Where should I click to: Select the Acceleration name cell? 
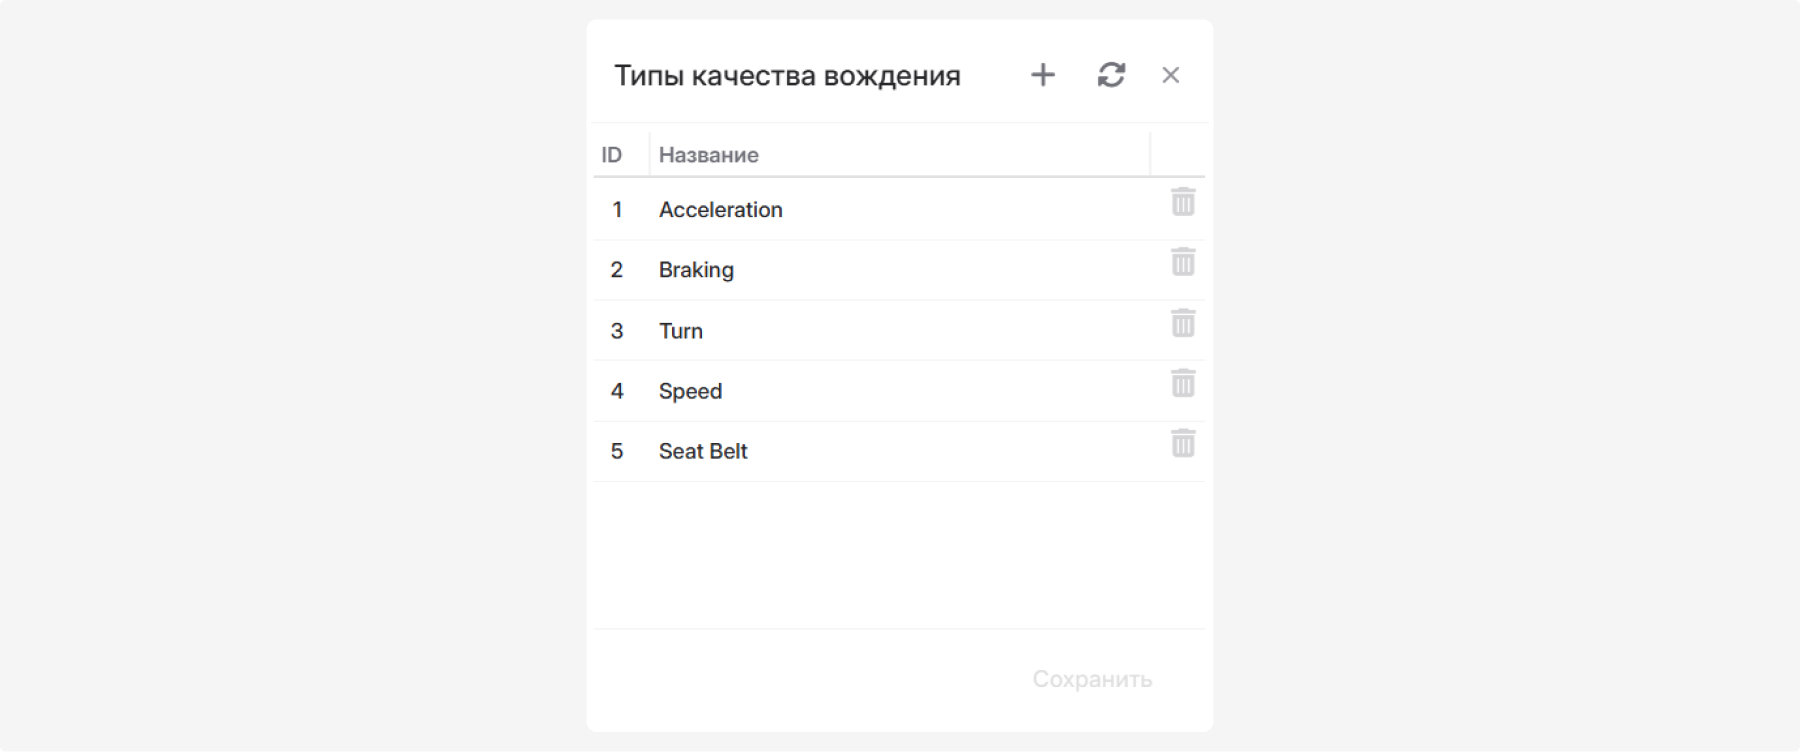[x=900, y=210]
